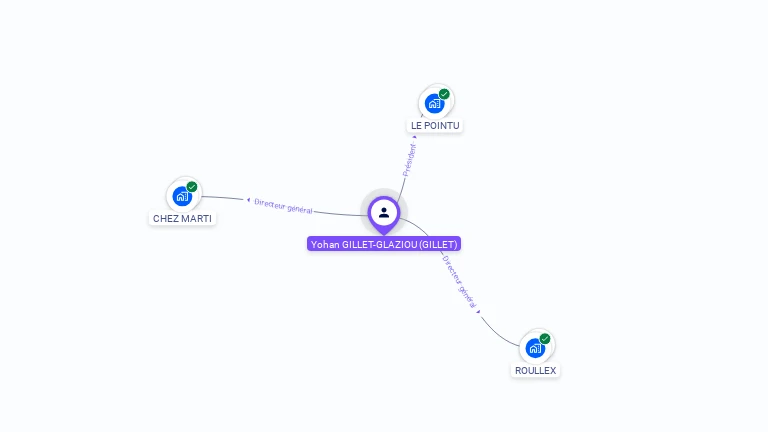Click the green checkmark badge on LE POINTU
Viewport: 768px width, 432px height.
click(x=444, y=94)
